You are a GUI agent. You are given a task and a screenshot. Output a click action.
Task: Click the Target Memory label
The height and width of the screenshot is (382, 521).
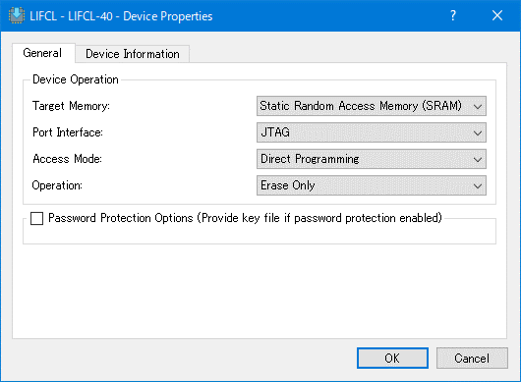pyautogui.click(x=71, y=106)
